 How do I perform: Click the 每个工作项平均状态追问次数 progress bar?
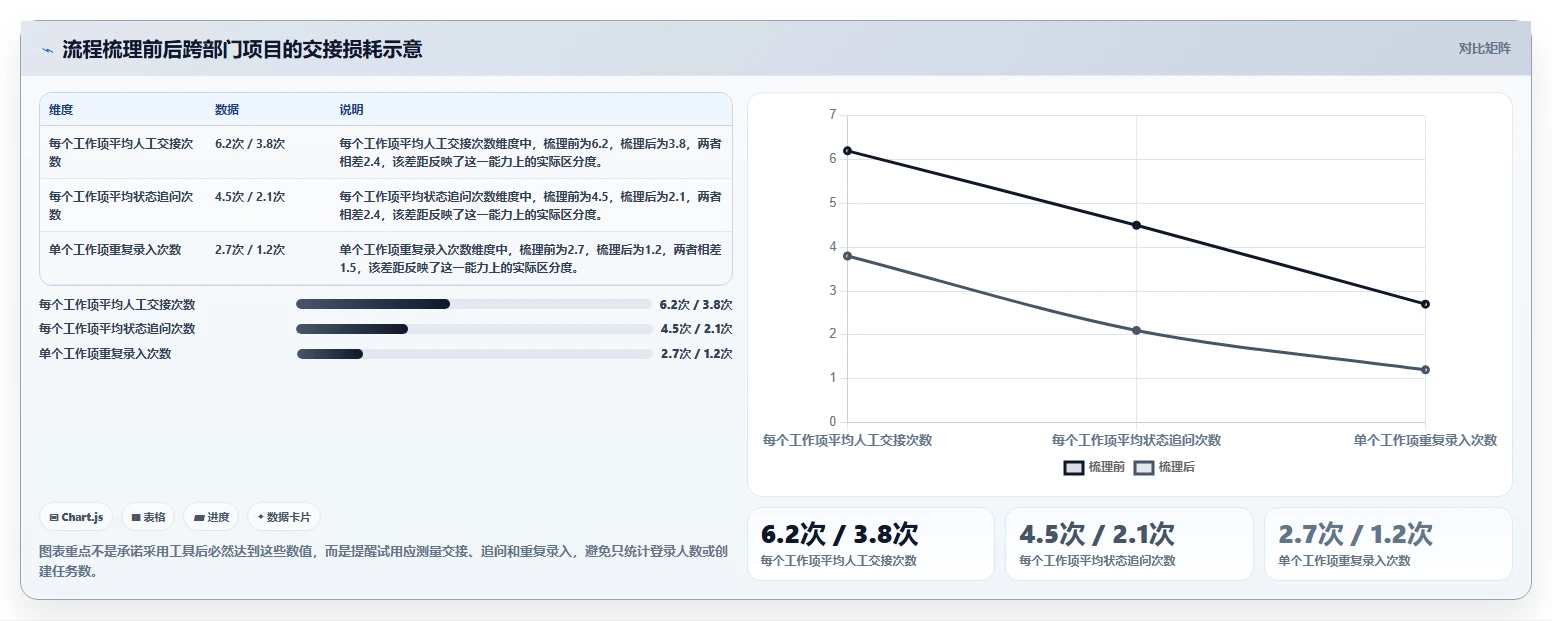click(x=474, y=329)
